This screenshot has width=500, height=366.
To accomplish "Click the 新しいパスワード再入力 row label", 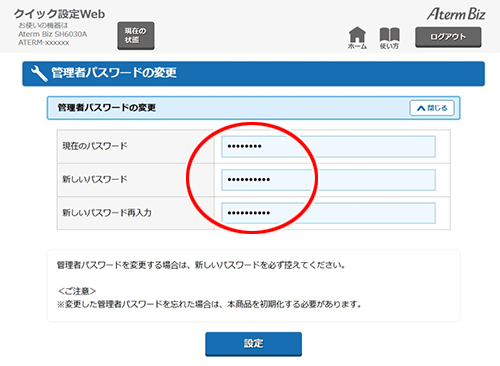I will point(107,213).
